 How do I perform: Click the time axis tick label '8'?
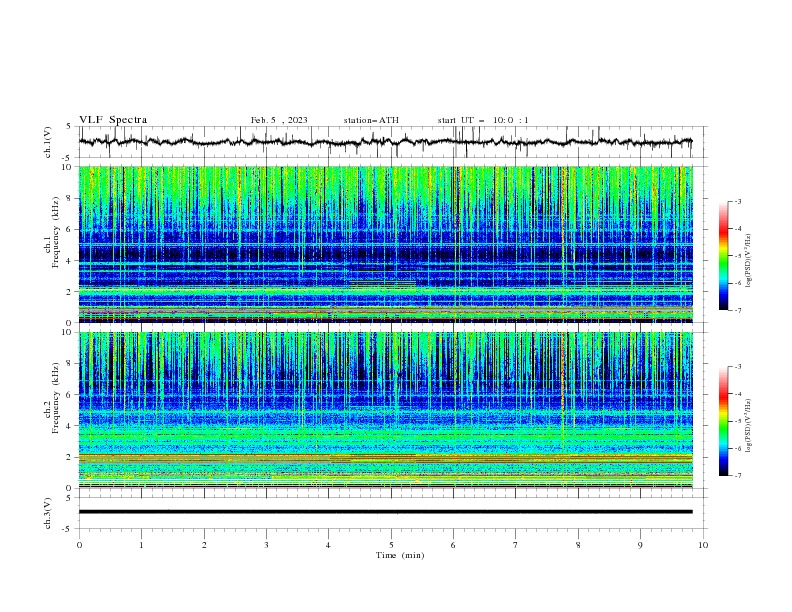click(578, 545)
